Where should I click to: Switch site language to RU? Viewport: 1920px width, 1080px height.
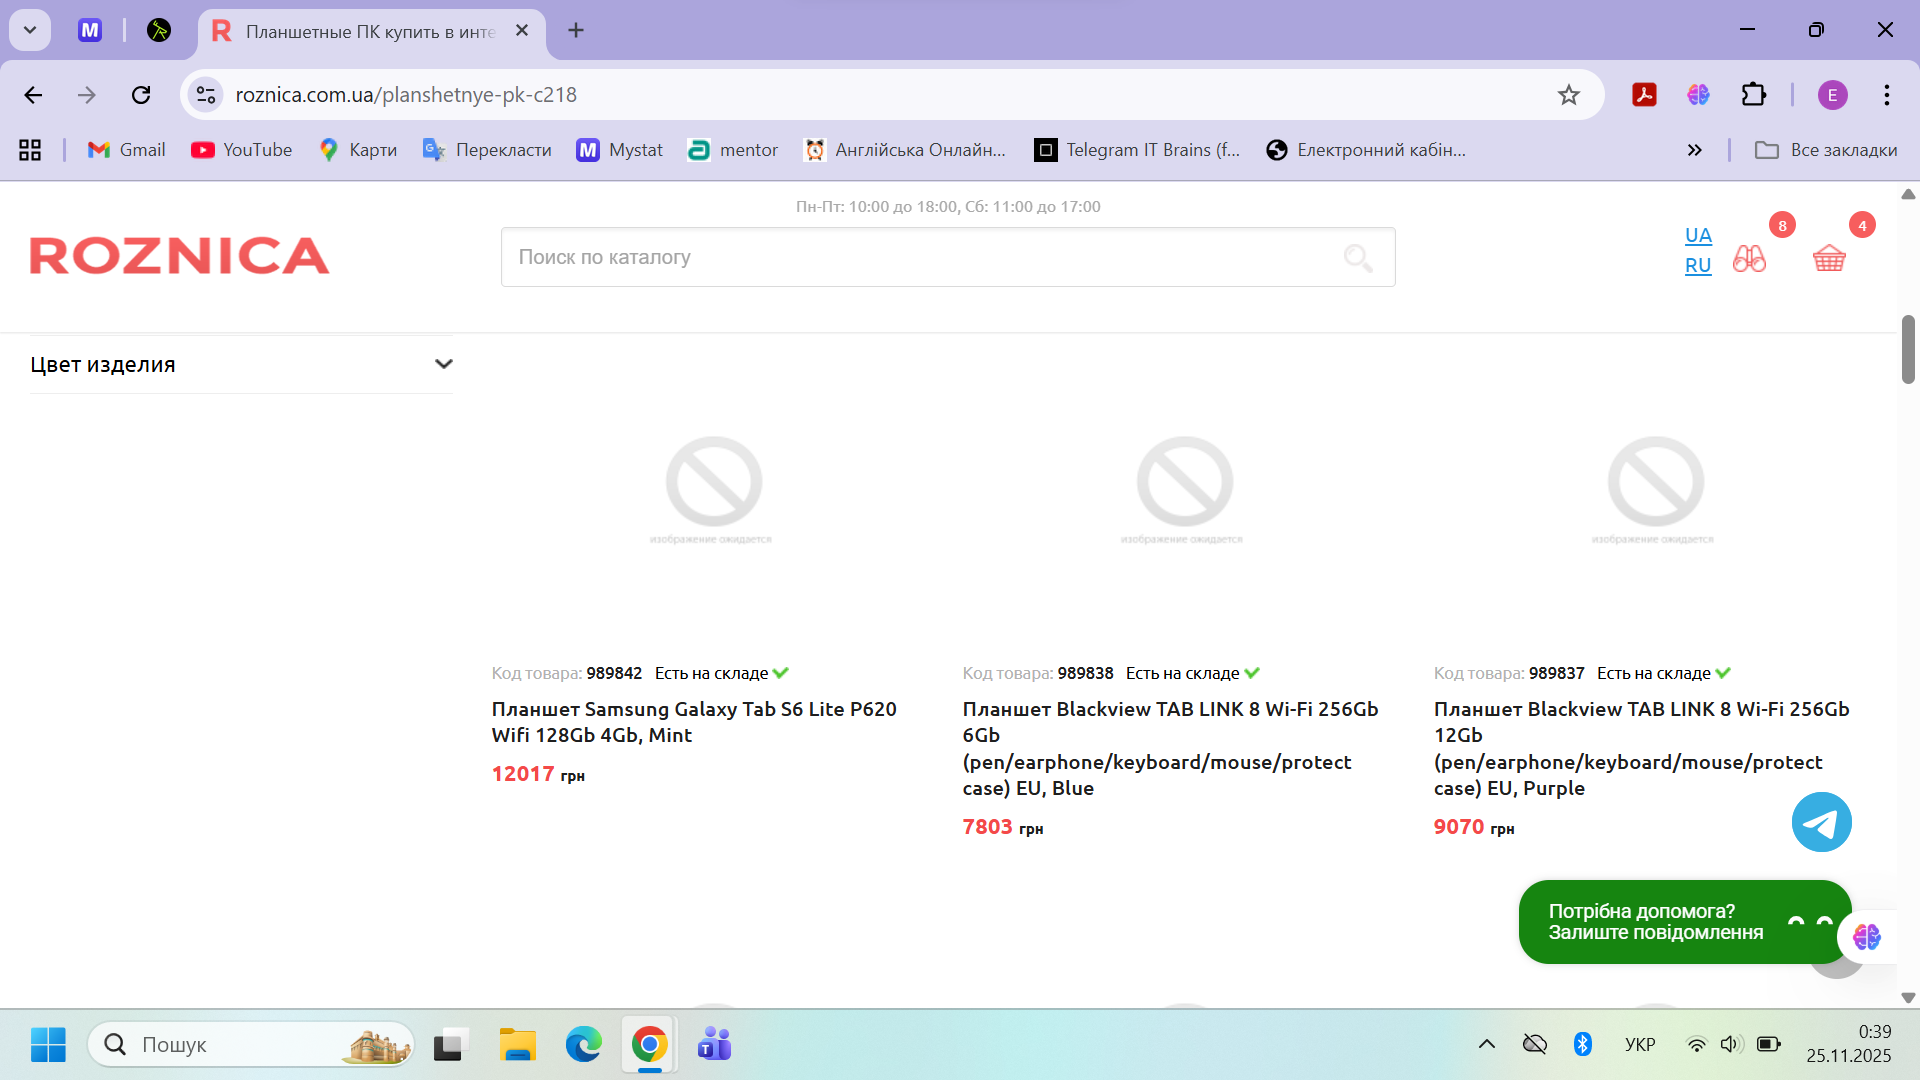coord(1698,265)
